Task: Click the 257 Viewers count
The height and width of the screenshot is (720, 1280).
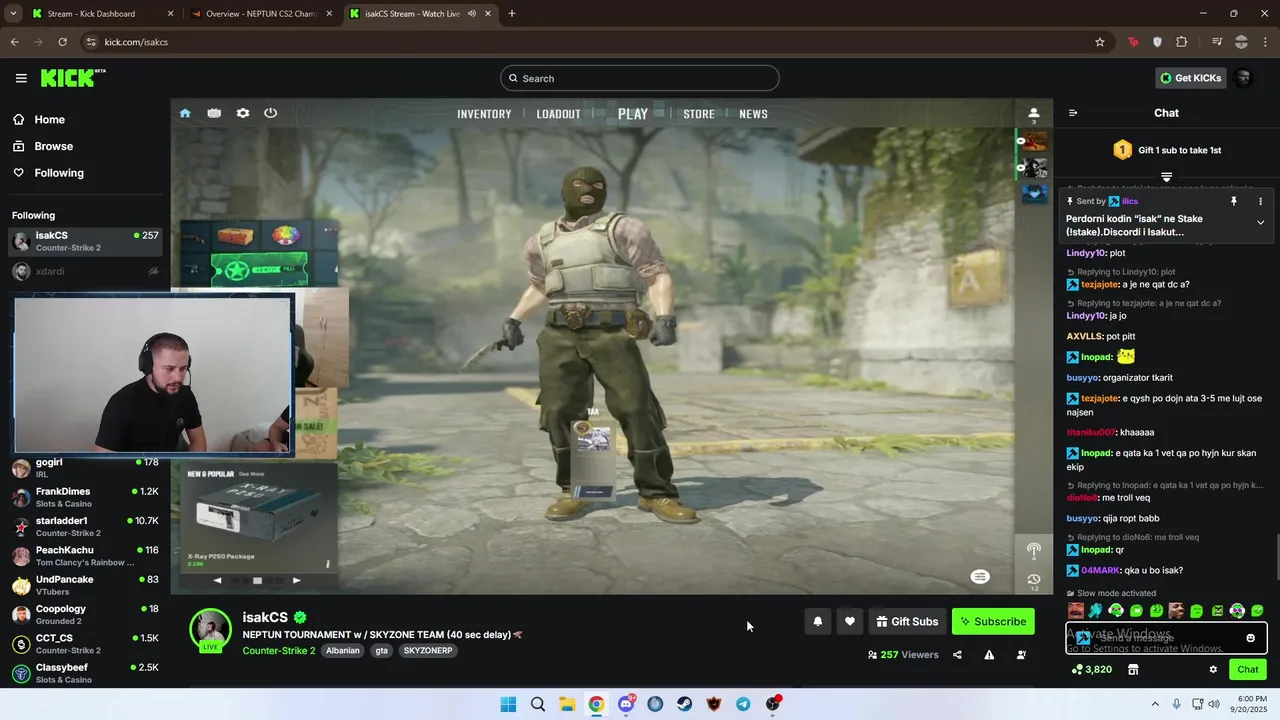Action: [x=903, y=655]
